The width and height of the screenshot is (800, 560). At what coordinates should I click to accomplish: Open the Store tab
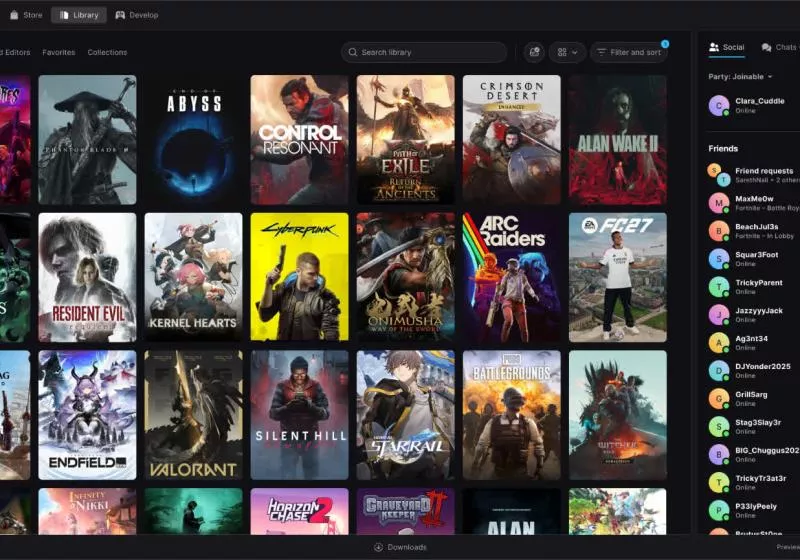point(26,15)
